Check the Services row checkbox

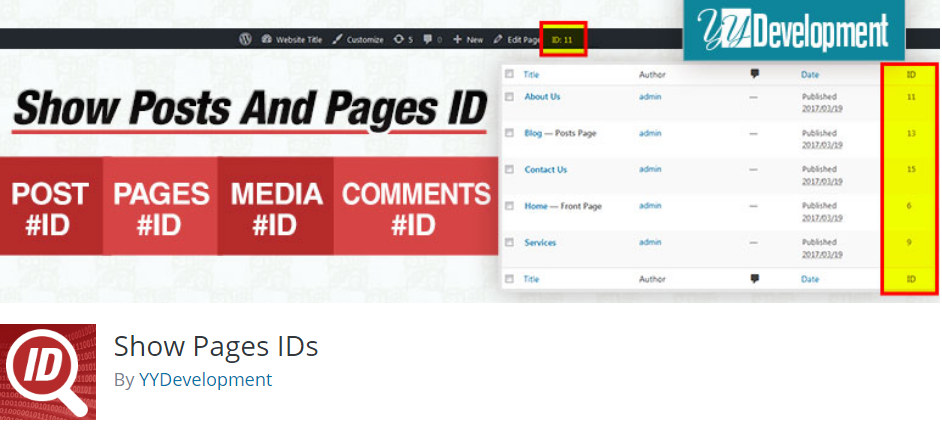tap(509, 242)
